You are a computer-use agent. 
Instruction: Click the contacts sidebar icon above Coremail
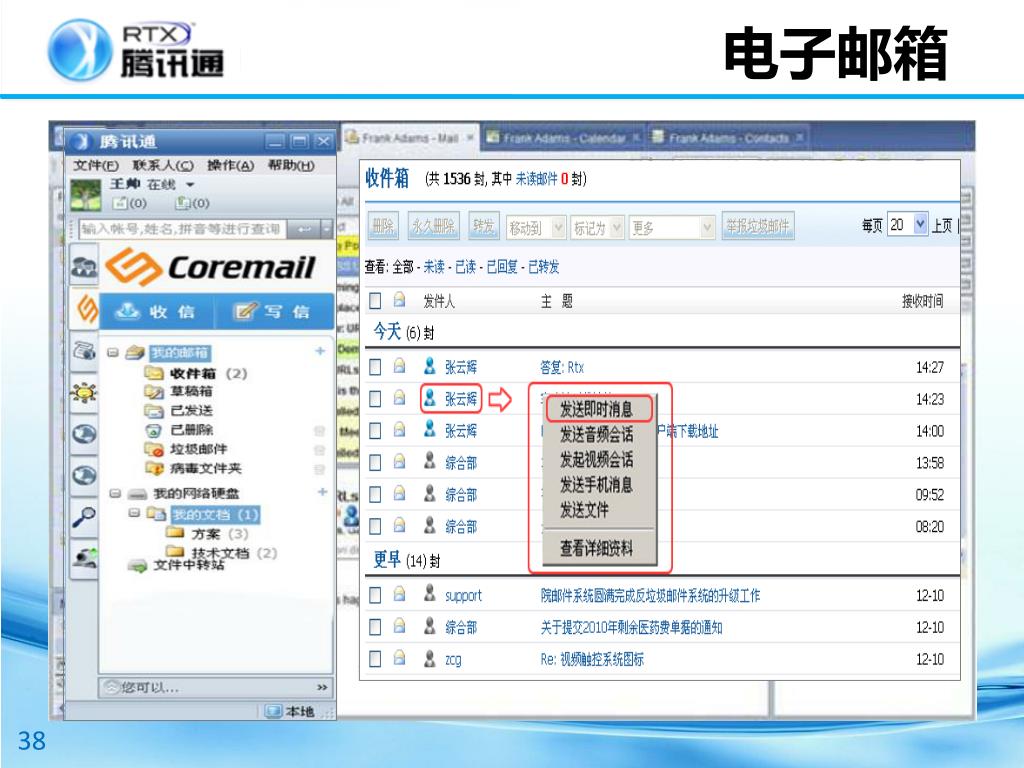[x=85, y=266]
